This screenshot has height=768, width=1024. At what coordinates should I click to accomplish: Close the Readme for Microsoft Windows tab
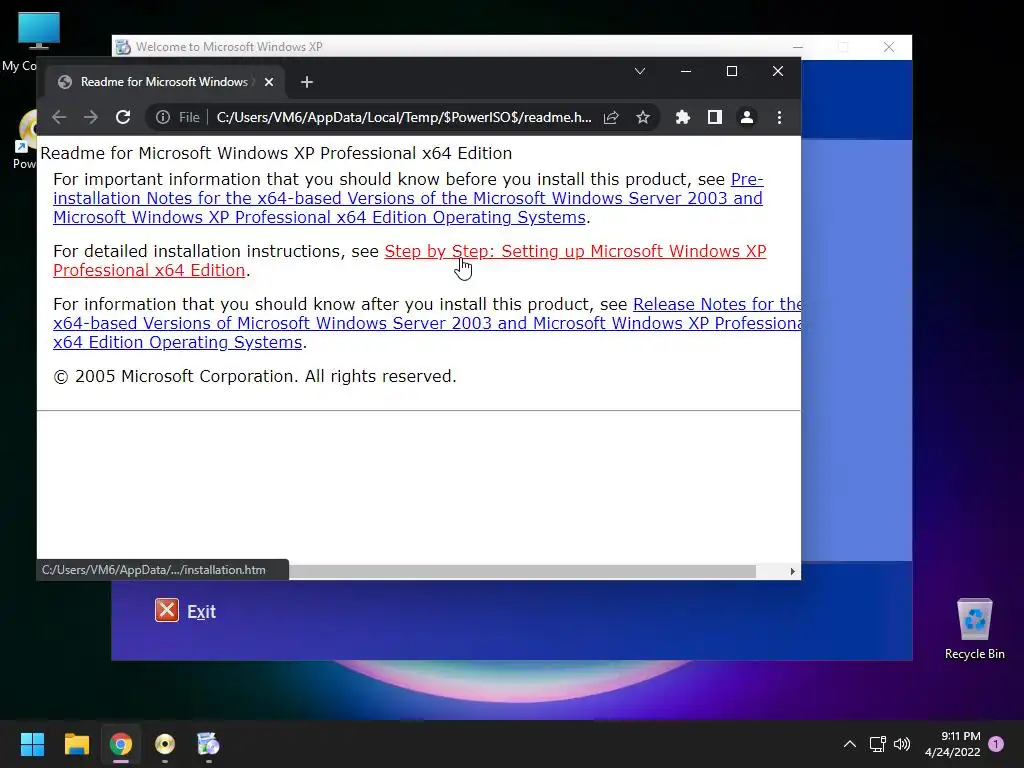[x=269, y=82]
